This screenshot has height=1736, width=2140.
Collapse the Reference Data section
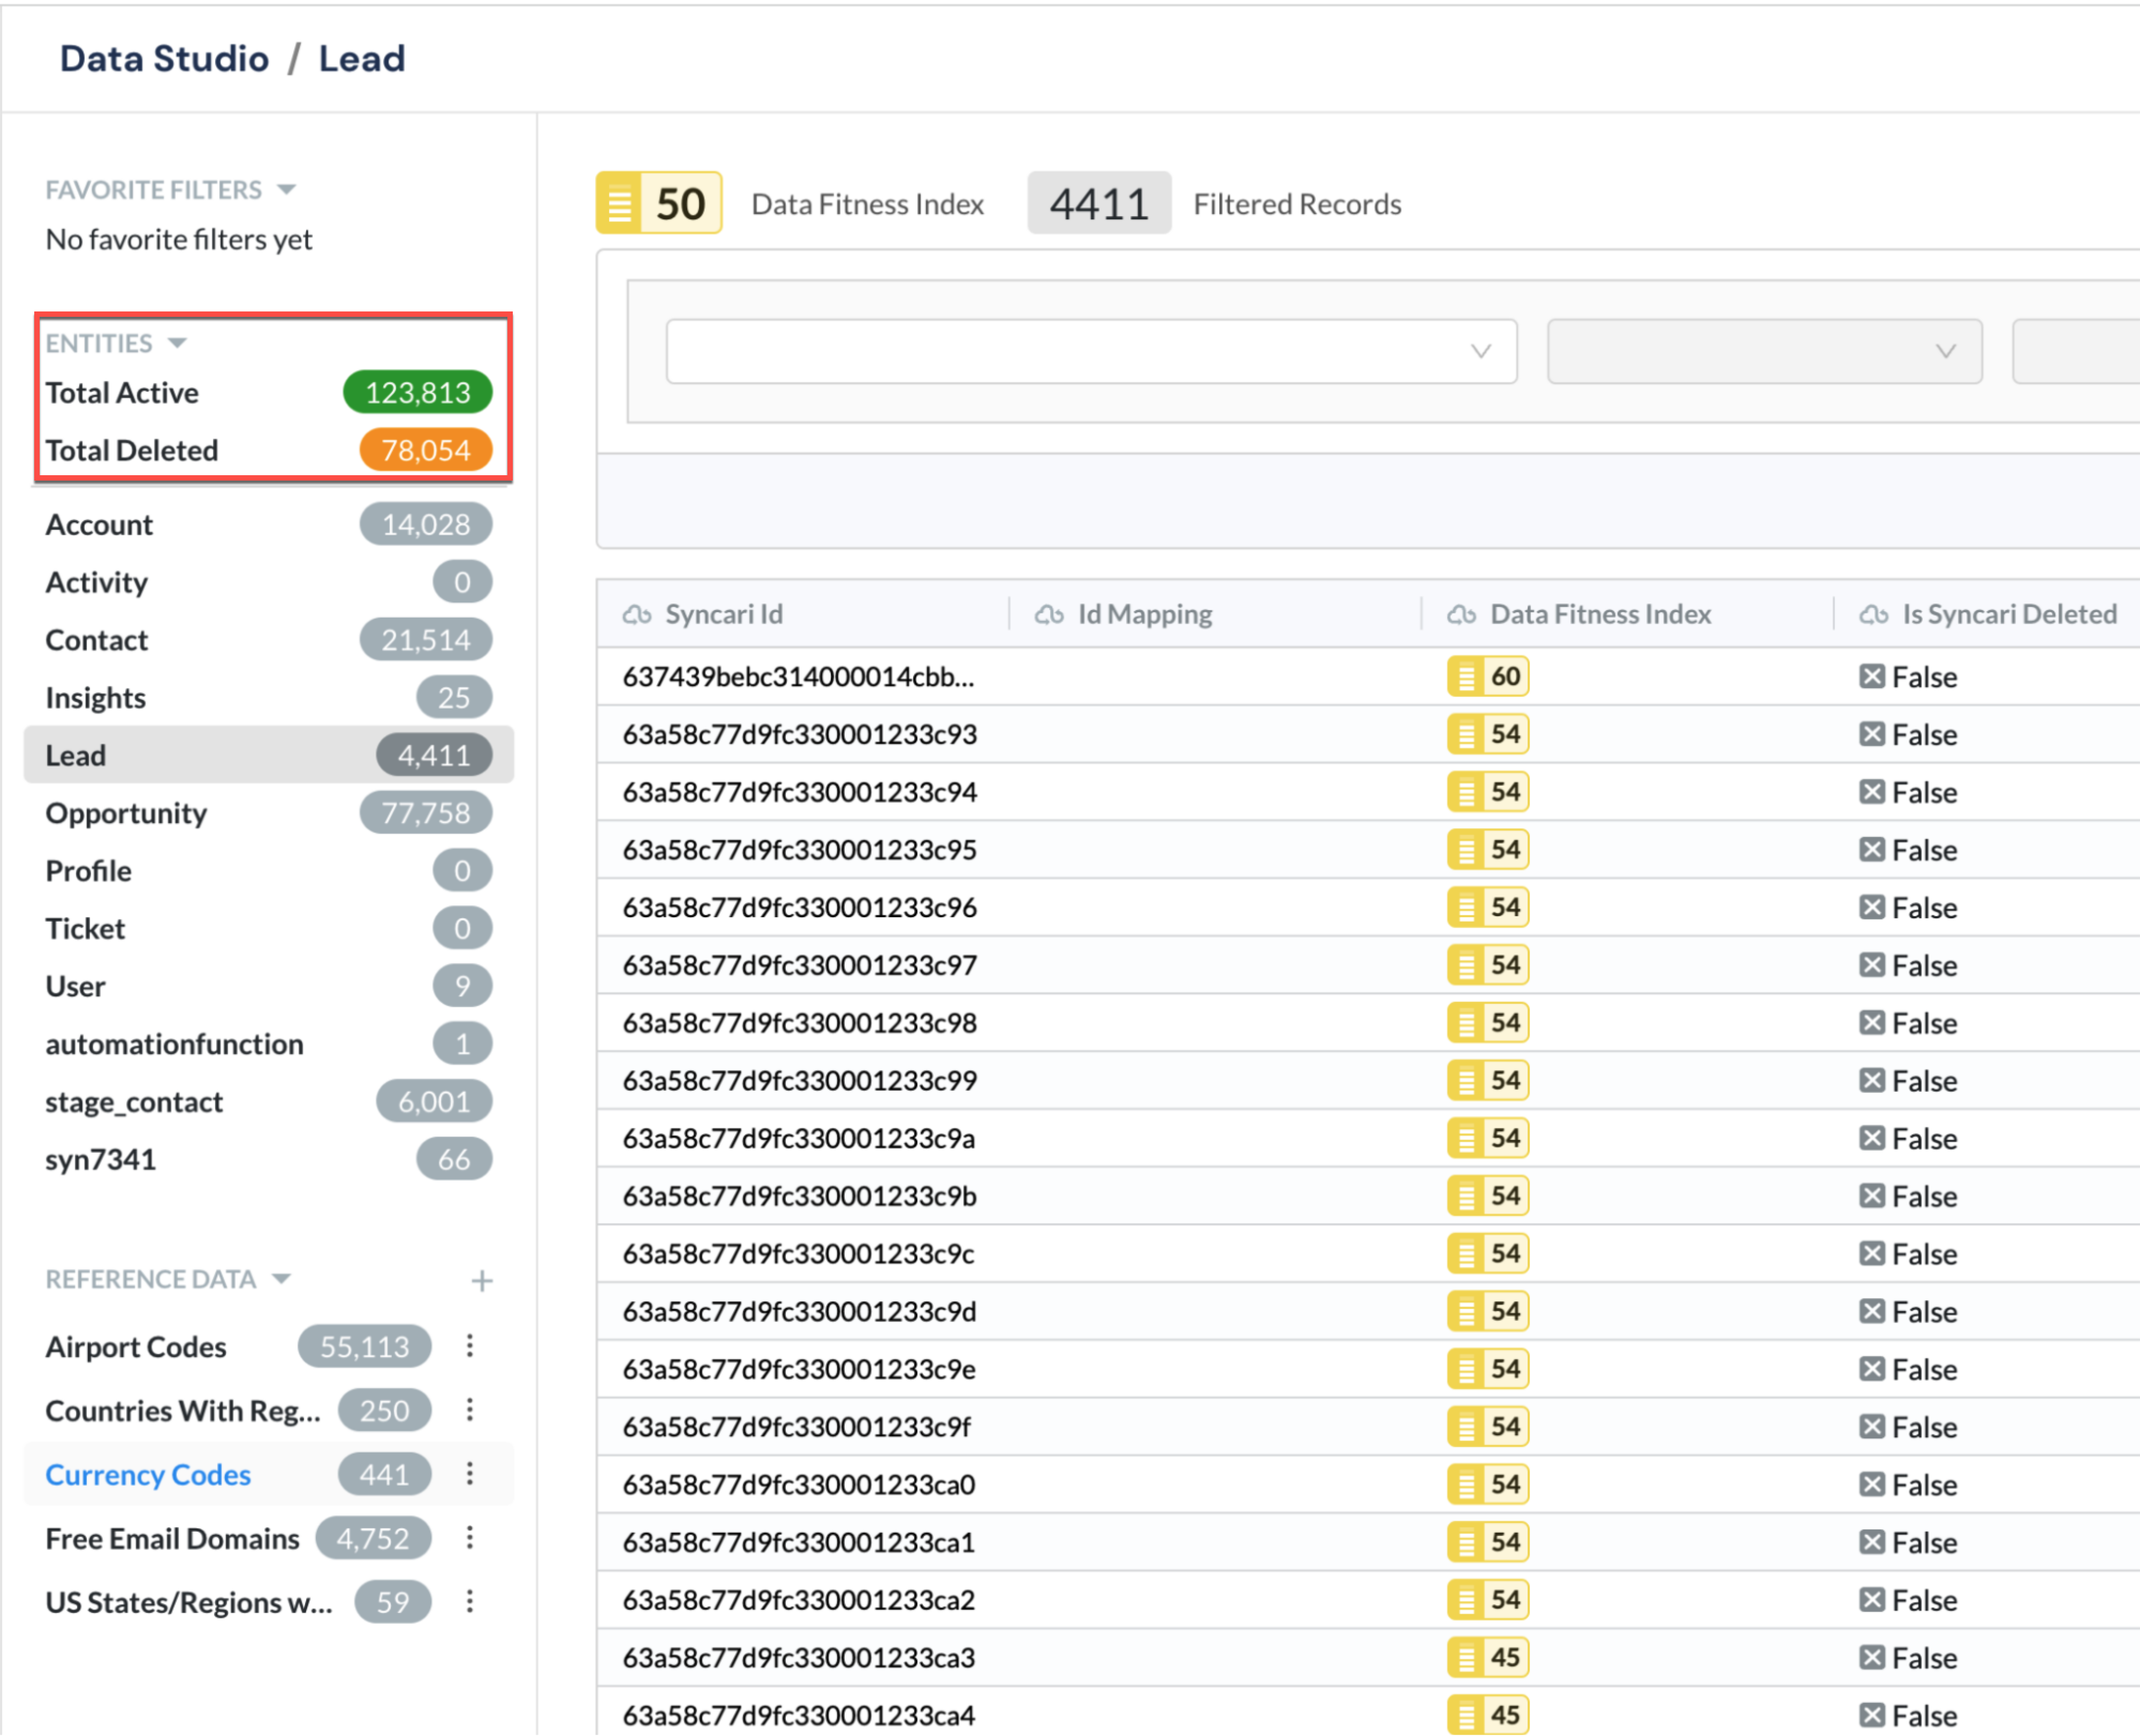tap(281, 1279)
